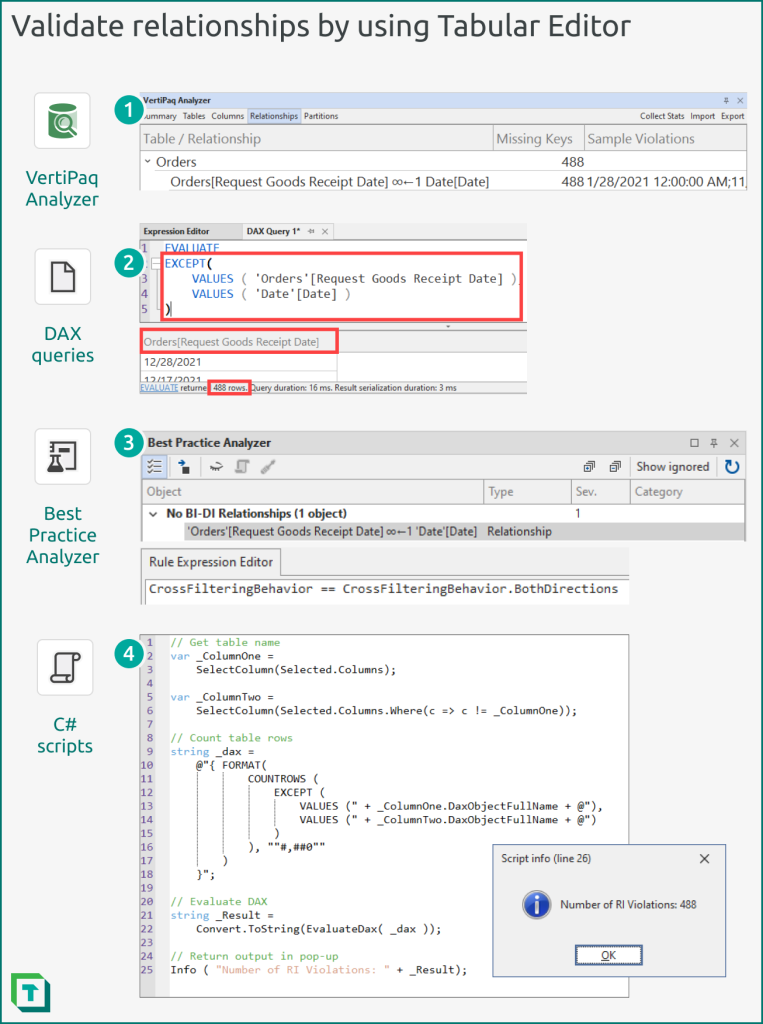Image resolution: width=763 pixels, height=1024 pixels.
Task: Click the Tabular Editor logo icon
Action: [30, 993]
